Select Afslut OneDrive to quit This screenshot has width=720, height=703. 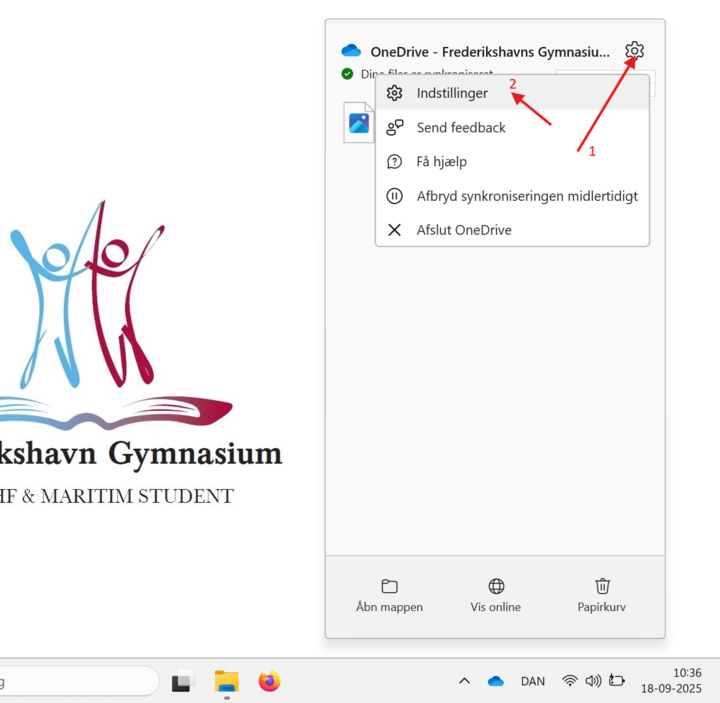[x=463, y=230]
